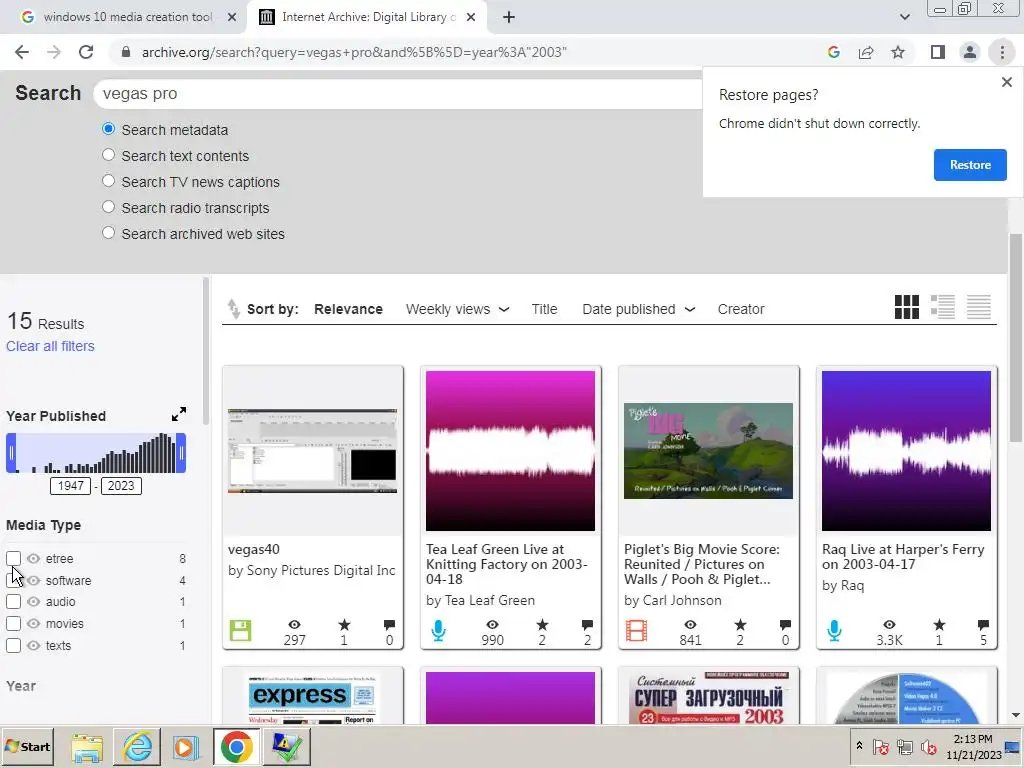Viewport: 1024px width, 768px height.
Task: Toggle the eye icon next to movies
Action: 33,624
